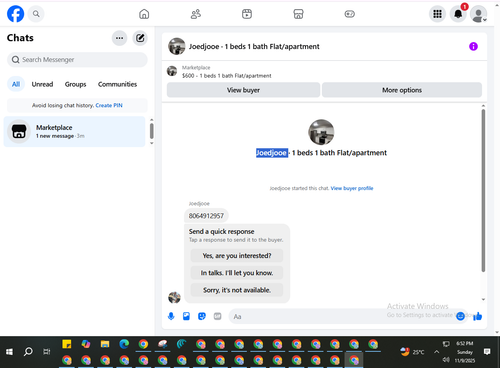Open the View buyer profile link
This screenshot has height=368, width=500.
click(x=352, y=188)
